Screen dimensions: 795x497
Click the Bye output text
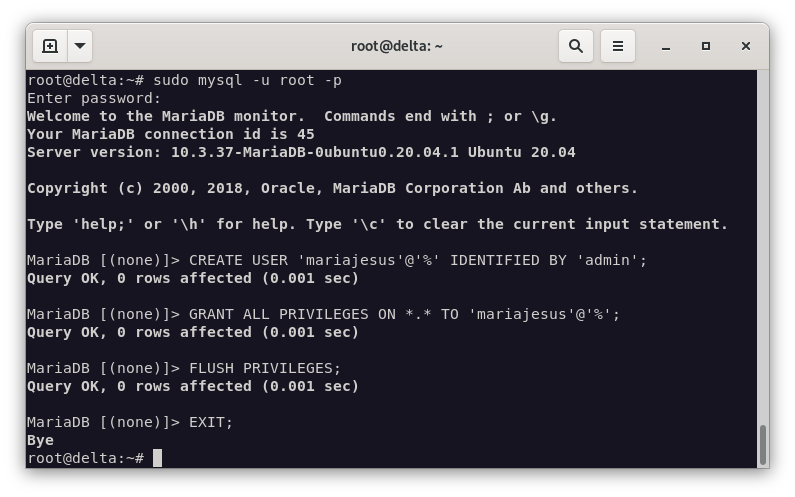coord(41,440)
